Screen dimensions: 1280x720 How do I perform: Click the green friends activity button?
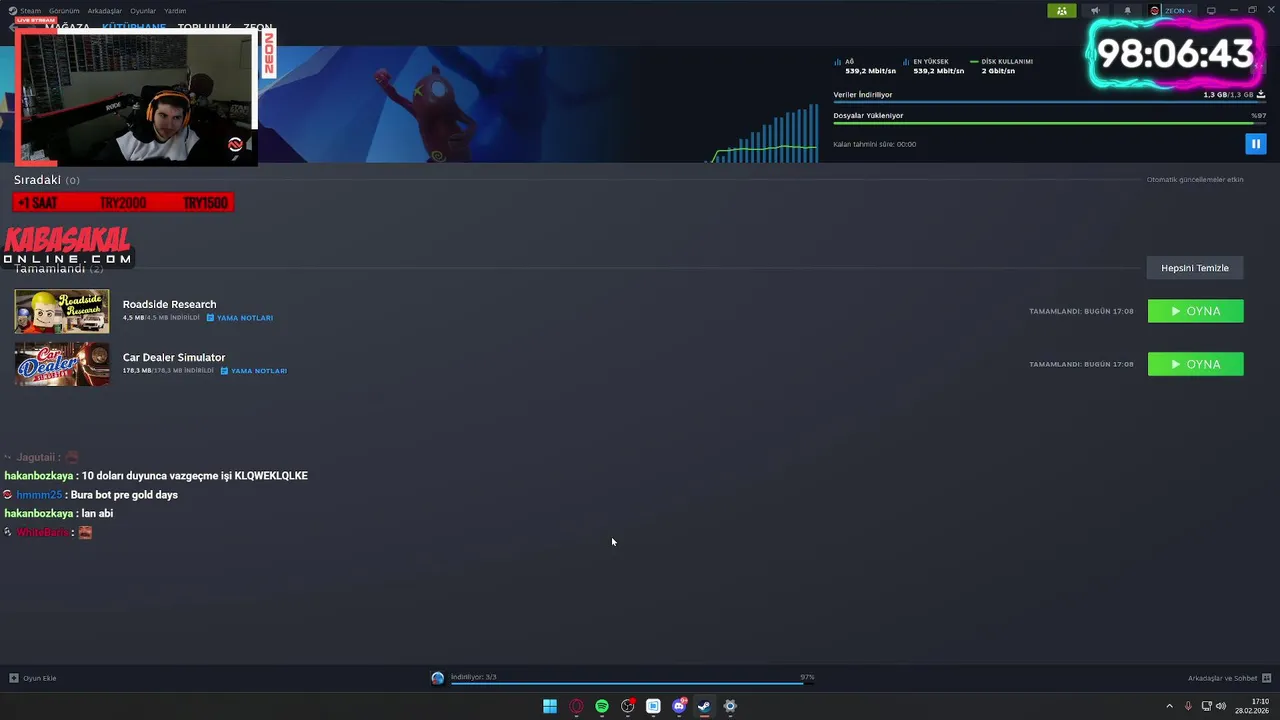coord(1061,11)
